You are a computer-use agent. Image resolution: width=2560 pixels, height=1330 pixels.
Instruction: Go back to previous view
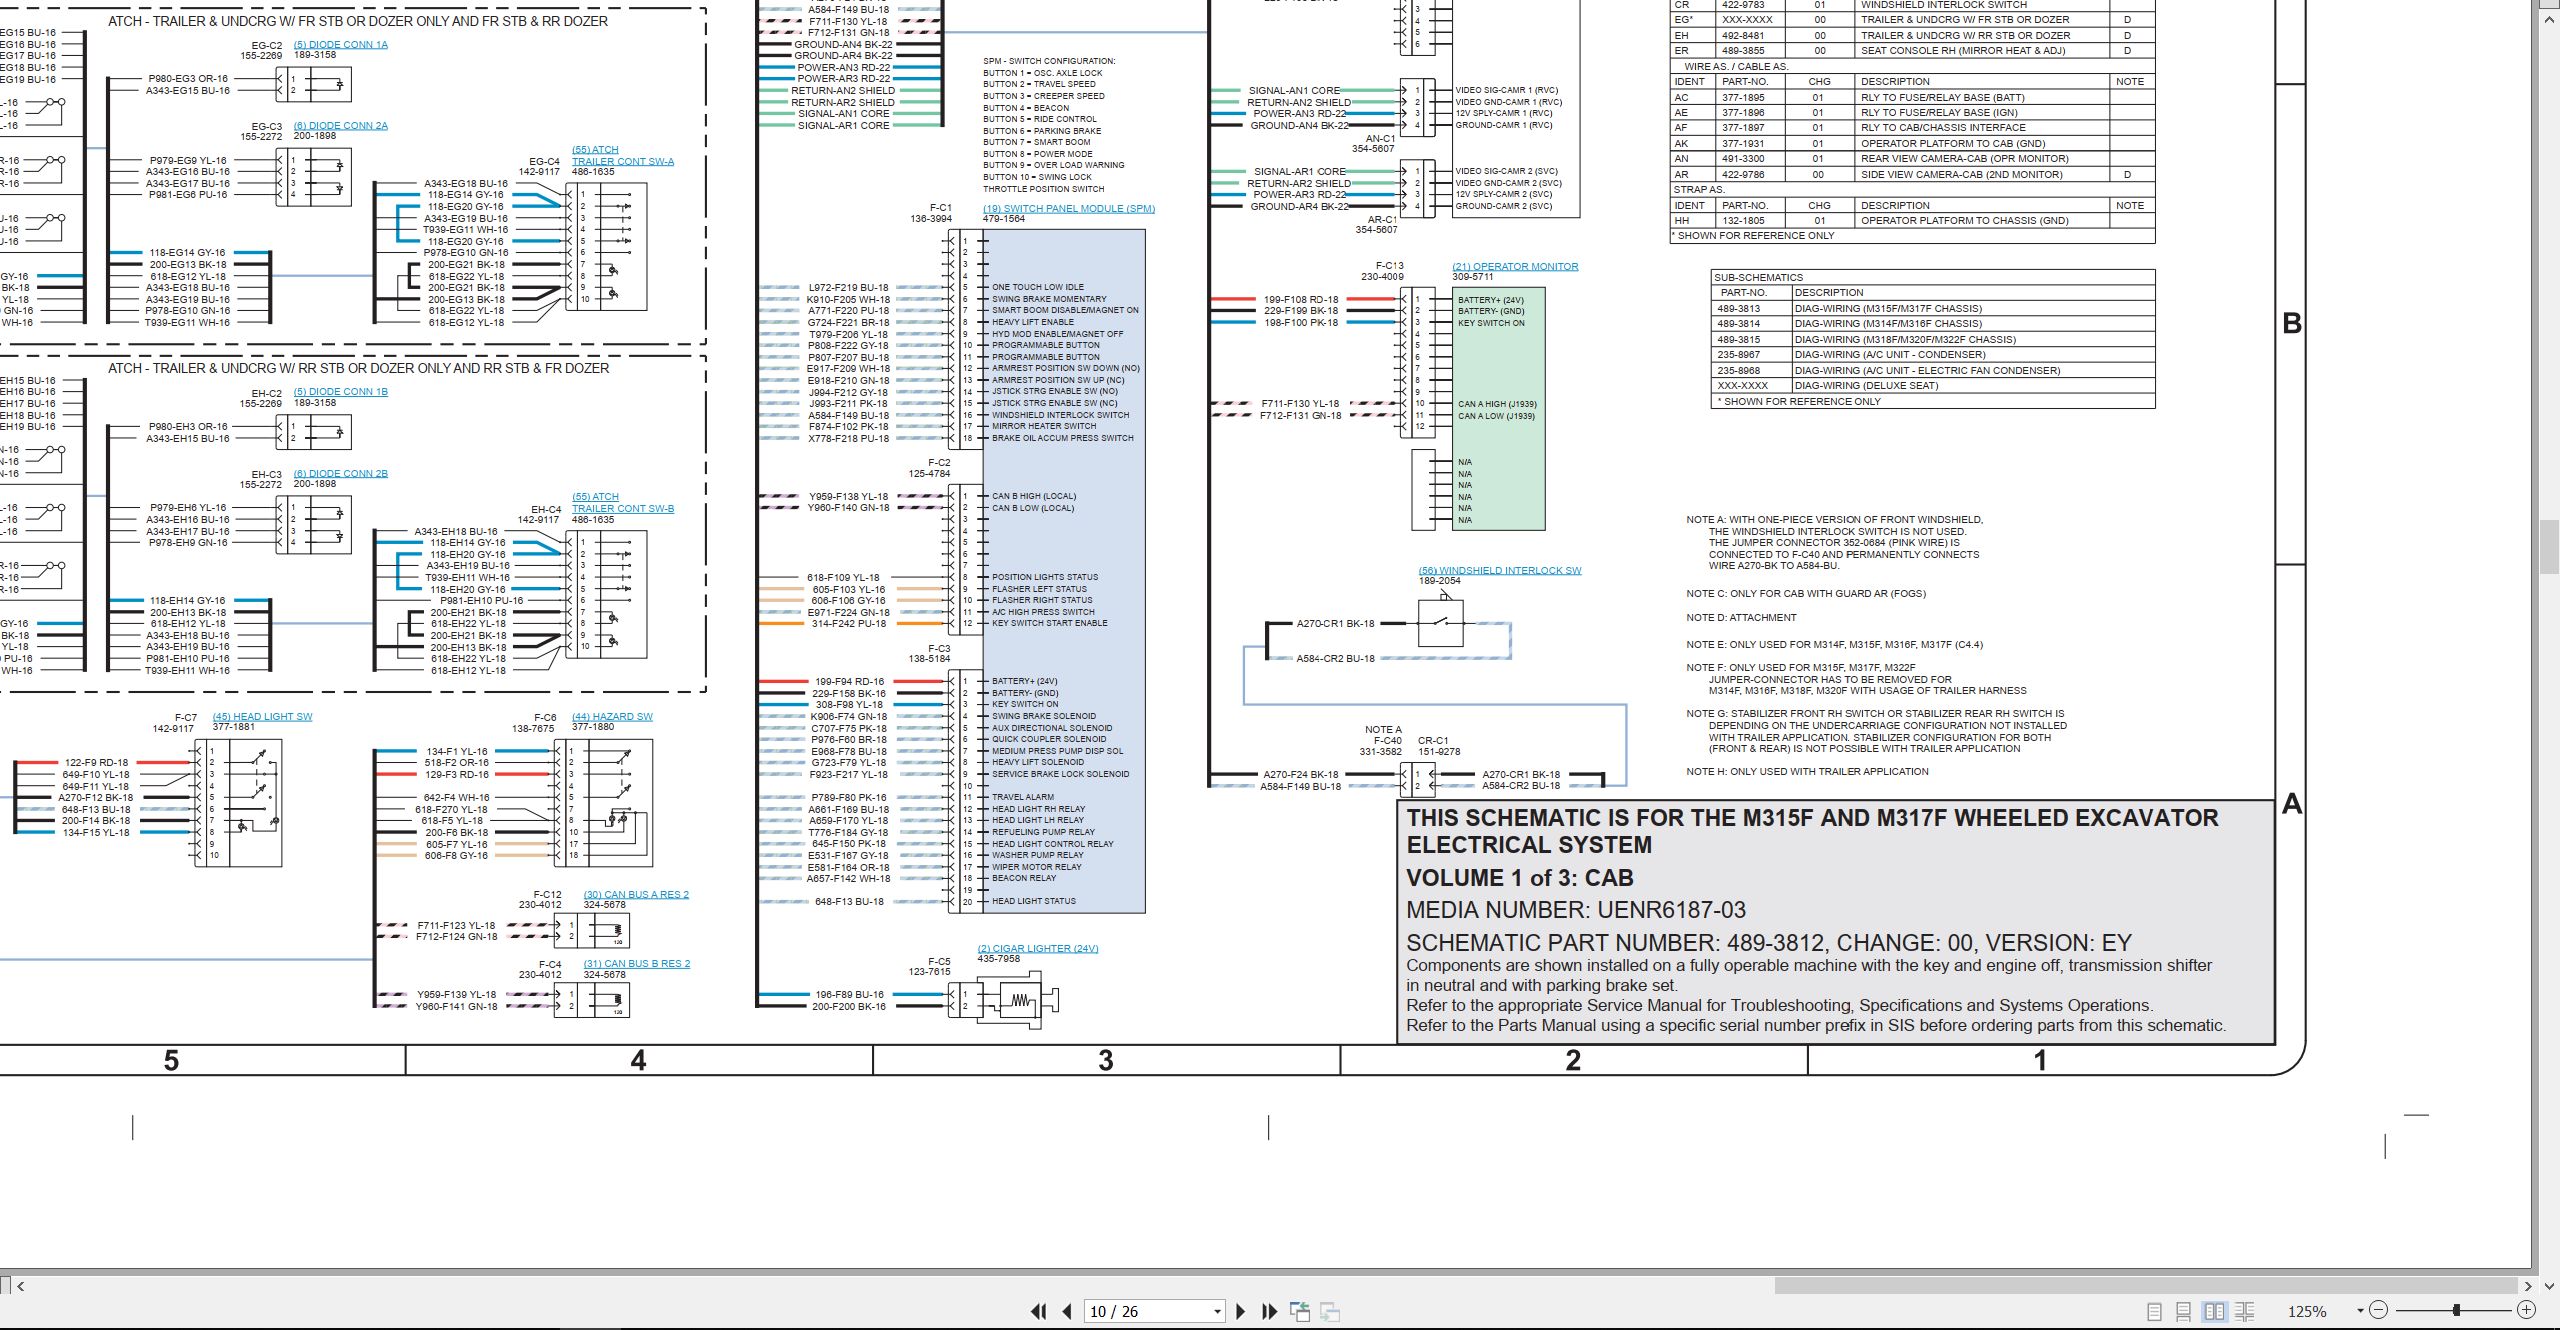(x=1300, y=1311)
